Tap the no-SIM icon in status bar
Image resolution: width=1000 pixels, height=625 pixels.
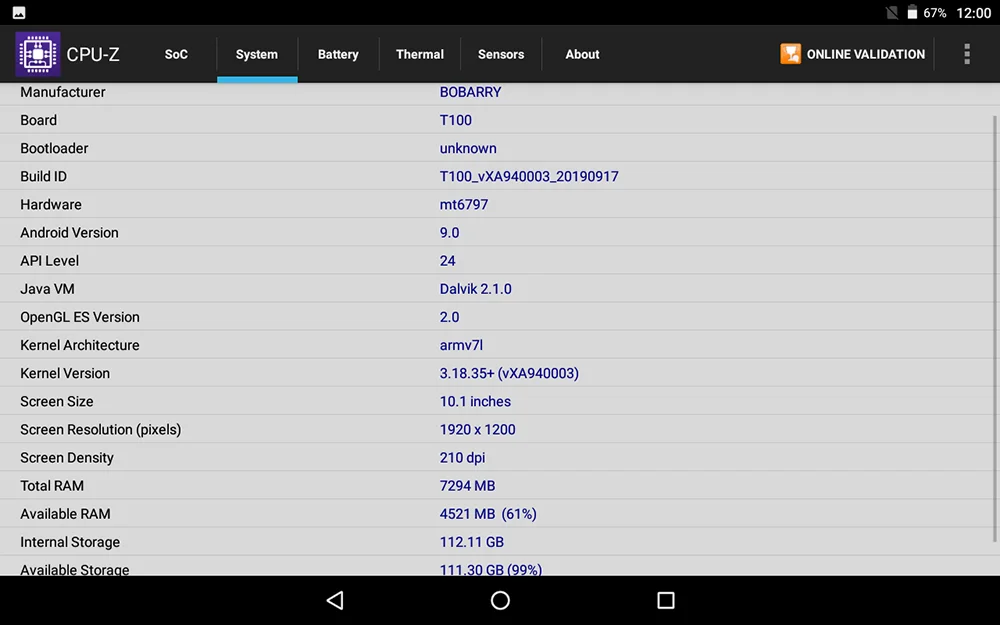892,12
